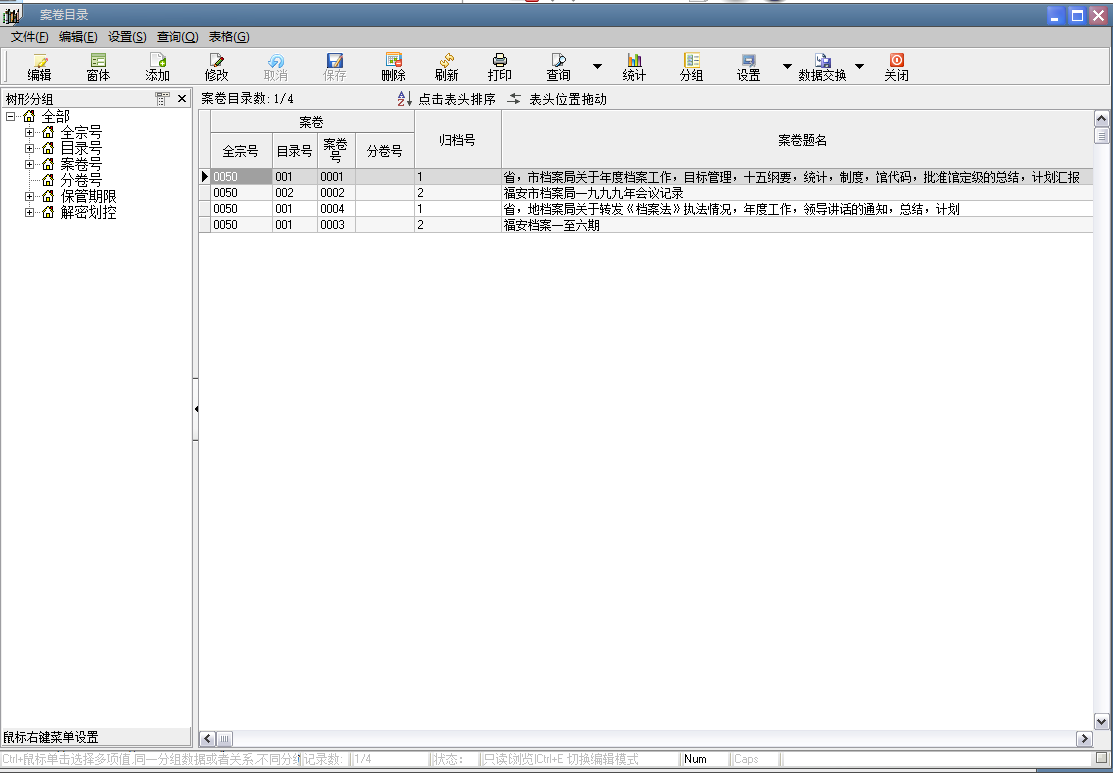Click cell 0004 in 案卷号 column
This screenshot has height=773, width=1113.
[x=336, y=209]
